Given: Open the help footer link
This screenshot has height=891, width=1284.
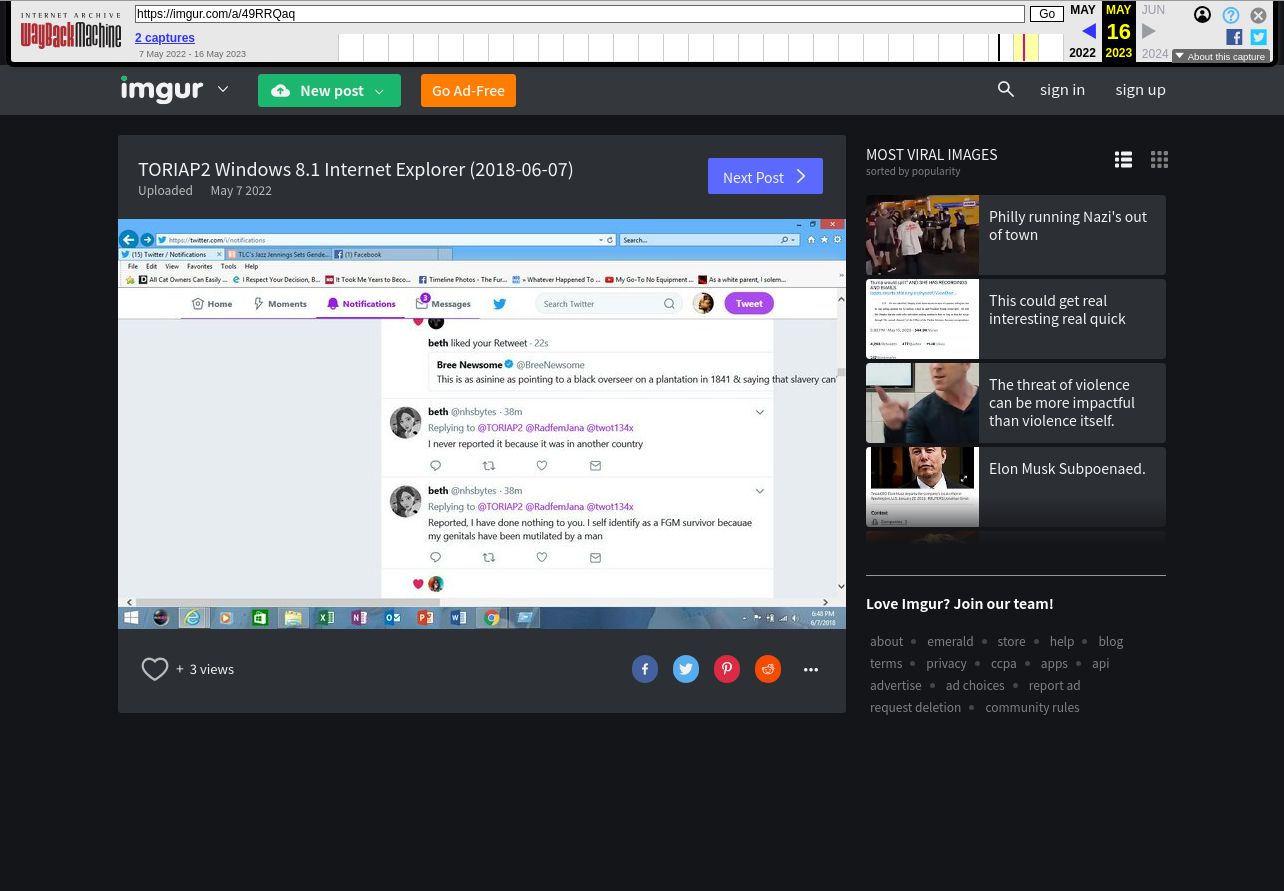Looking at the screenshot, I should [1061, 642].
